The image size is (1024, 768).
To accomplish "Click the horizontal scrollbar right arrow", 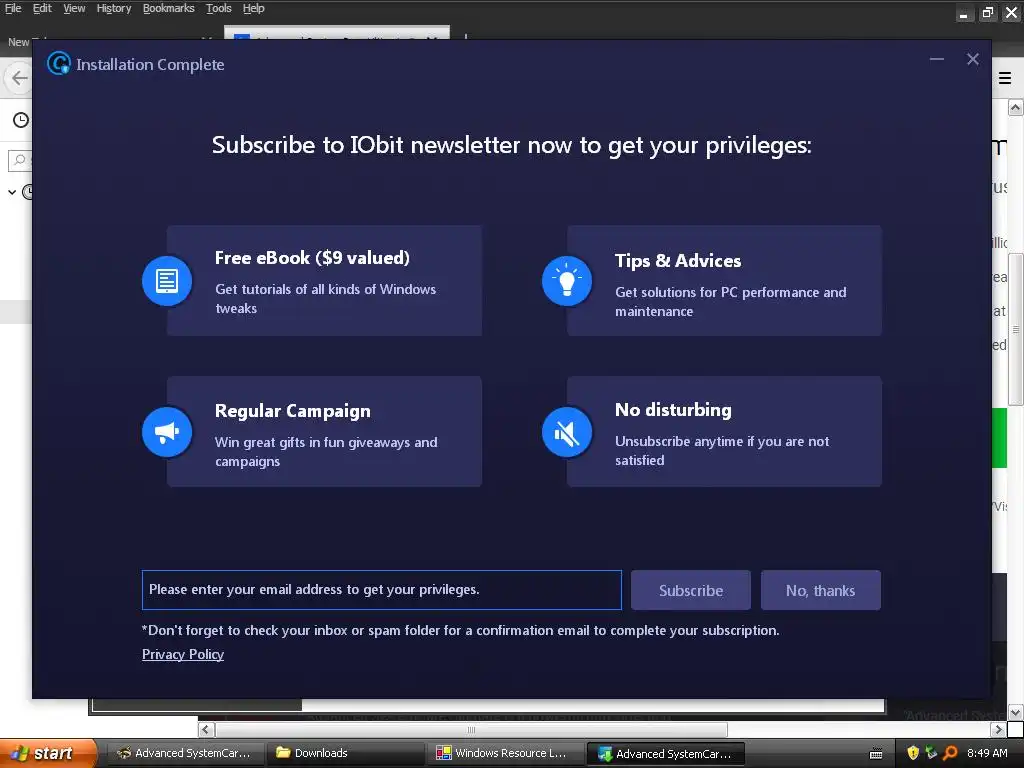I will point(998,729).
